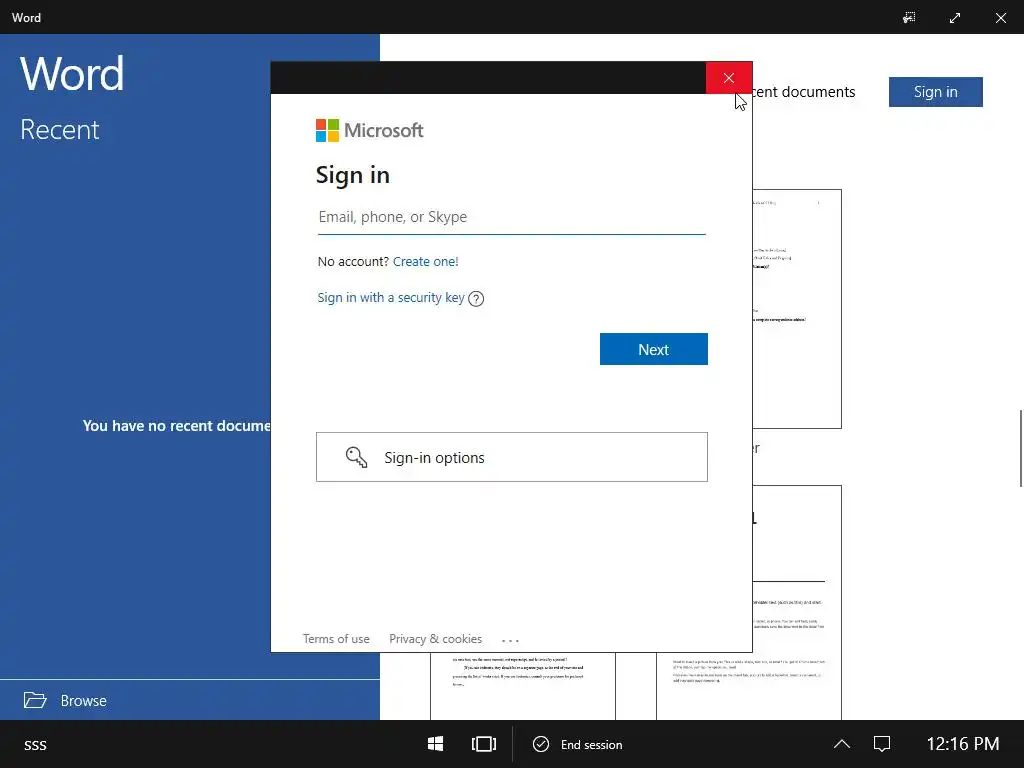Image resolution: width=1024 pixels, height=768 pixels.
Task: Open Terms of use link
Action: click(x=336, y=639)
